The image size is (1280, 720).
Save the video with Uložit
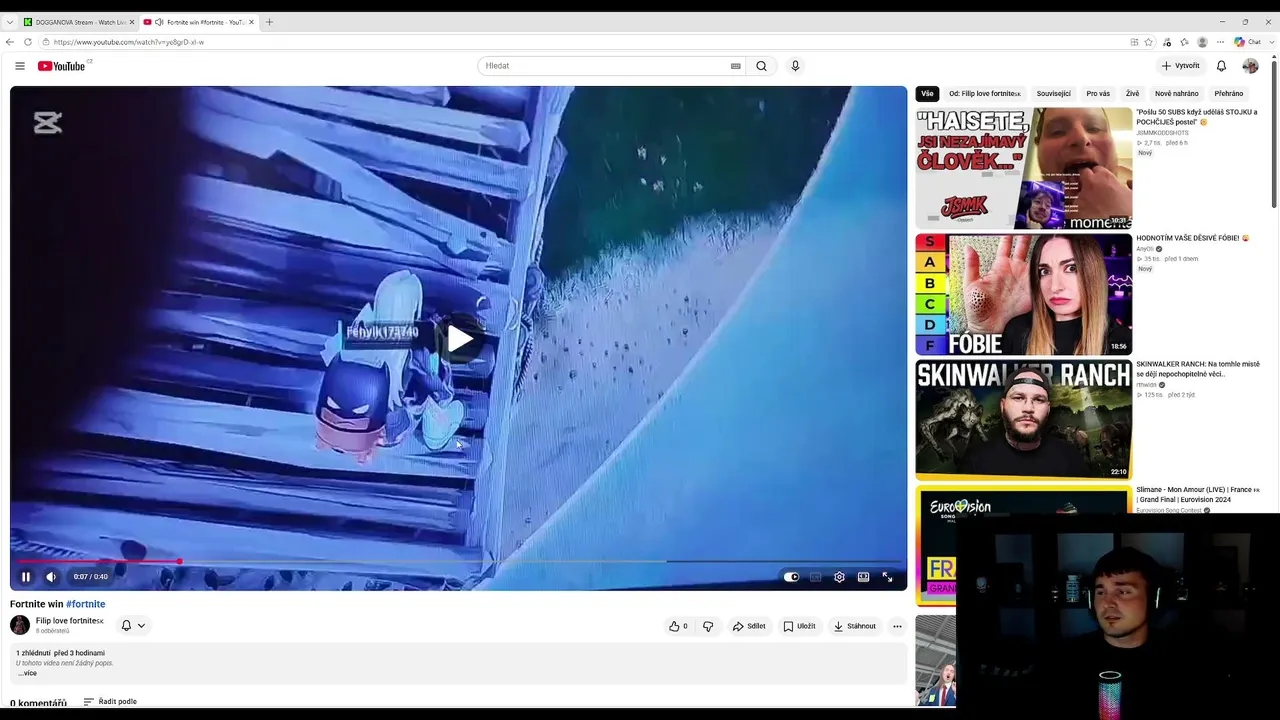(x=799, y=626)
